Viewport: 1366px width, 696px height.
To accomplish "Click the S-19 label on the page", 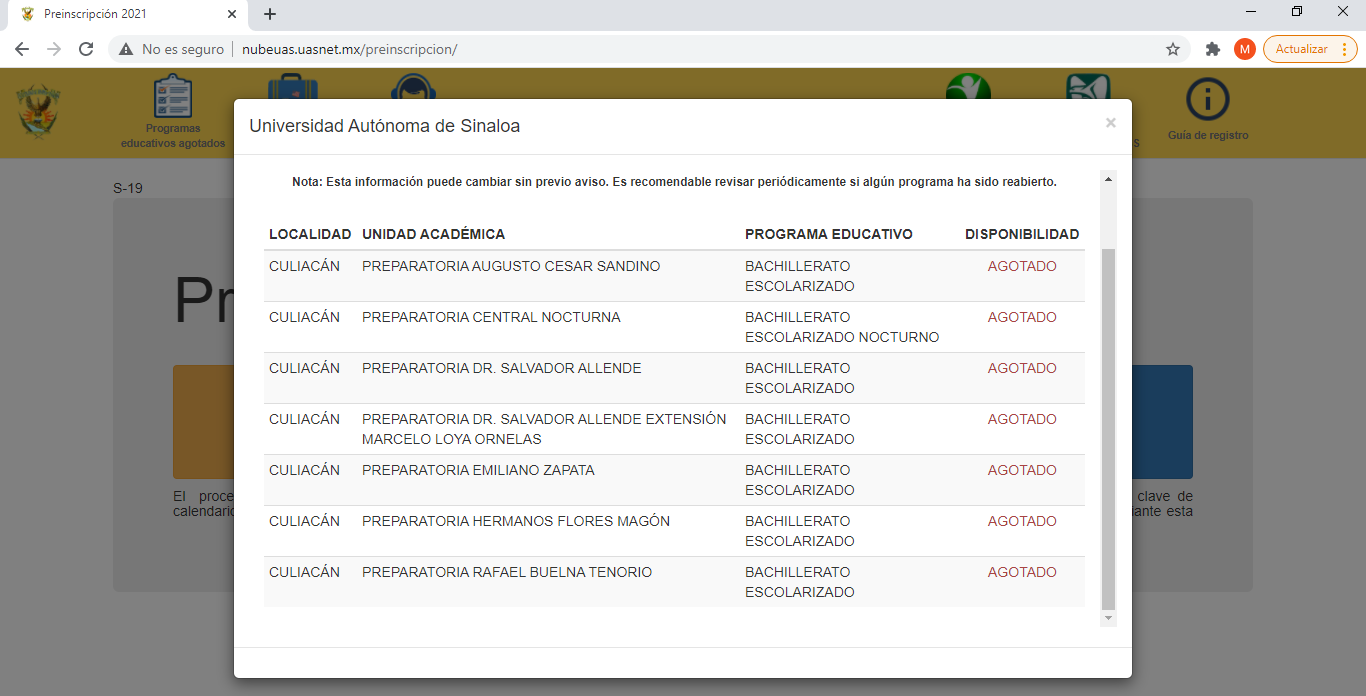I will click(x=128, y=187).
